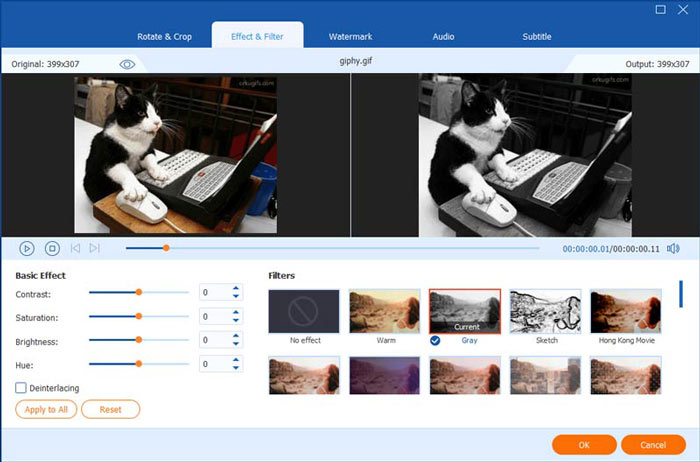Click the grayscale output preview image
The image size is (700, 462).
pyautogui.click(x=525, y=155)
